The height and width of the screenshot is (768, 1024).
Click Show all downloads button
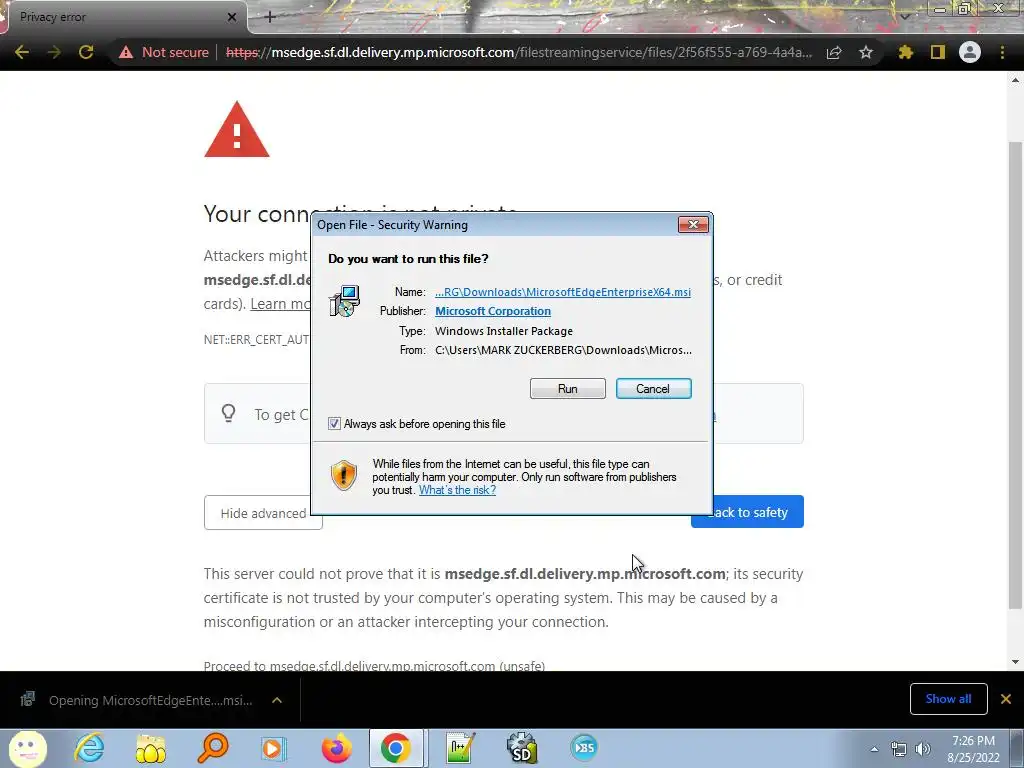coord(948,699)
